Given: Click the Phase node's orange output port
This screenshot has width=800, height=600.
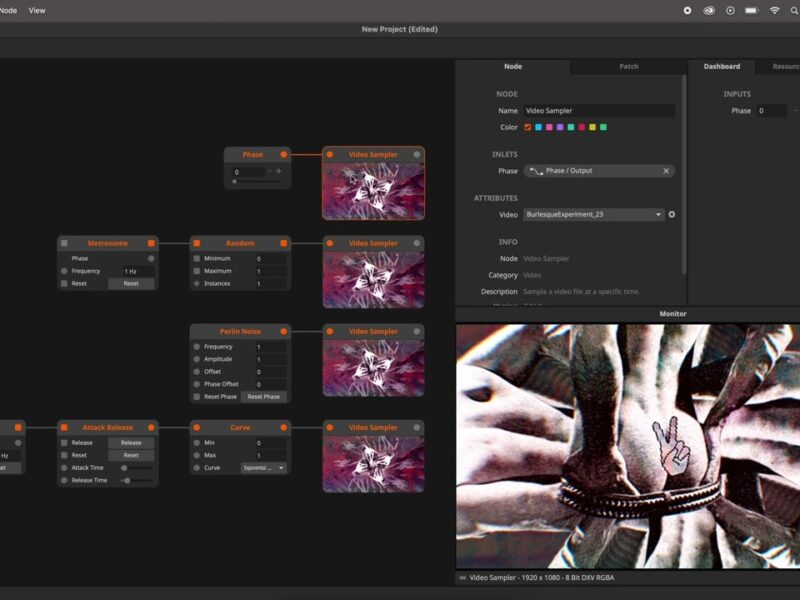Looking at the screenshot, I should click(284, 155).
